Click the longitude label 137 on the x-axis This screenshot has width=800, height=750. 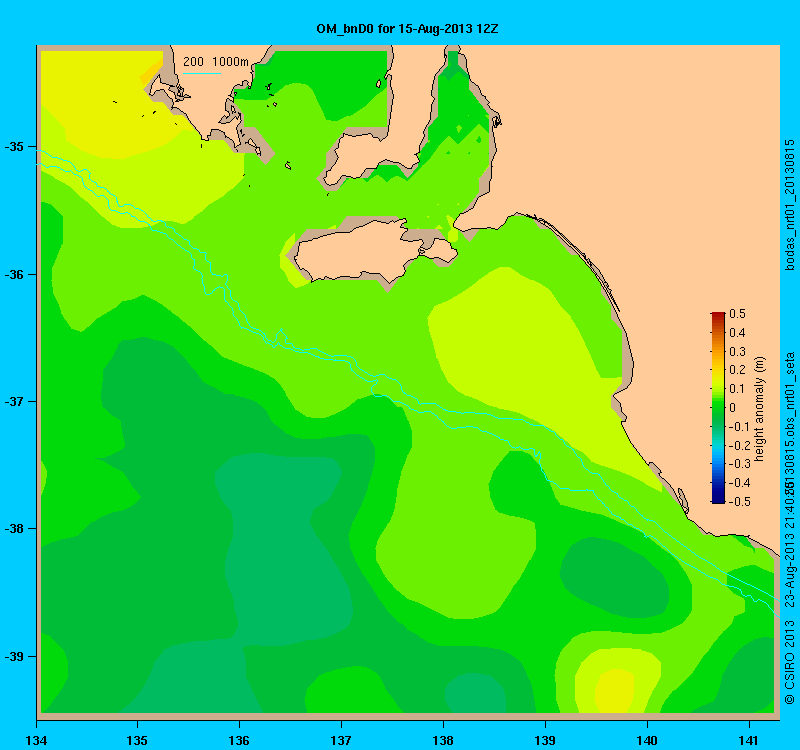coord(341,740)
